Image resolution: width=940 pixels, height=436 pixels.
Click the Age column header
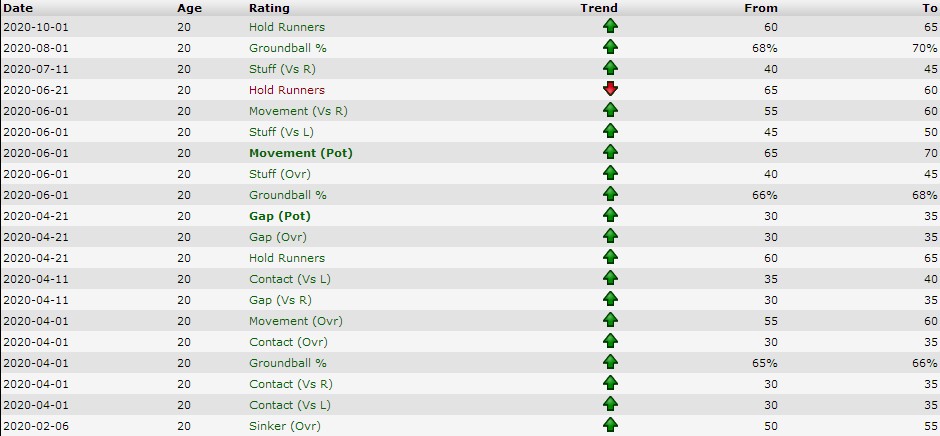click(189, 8)
